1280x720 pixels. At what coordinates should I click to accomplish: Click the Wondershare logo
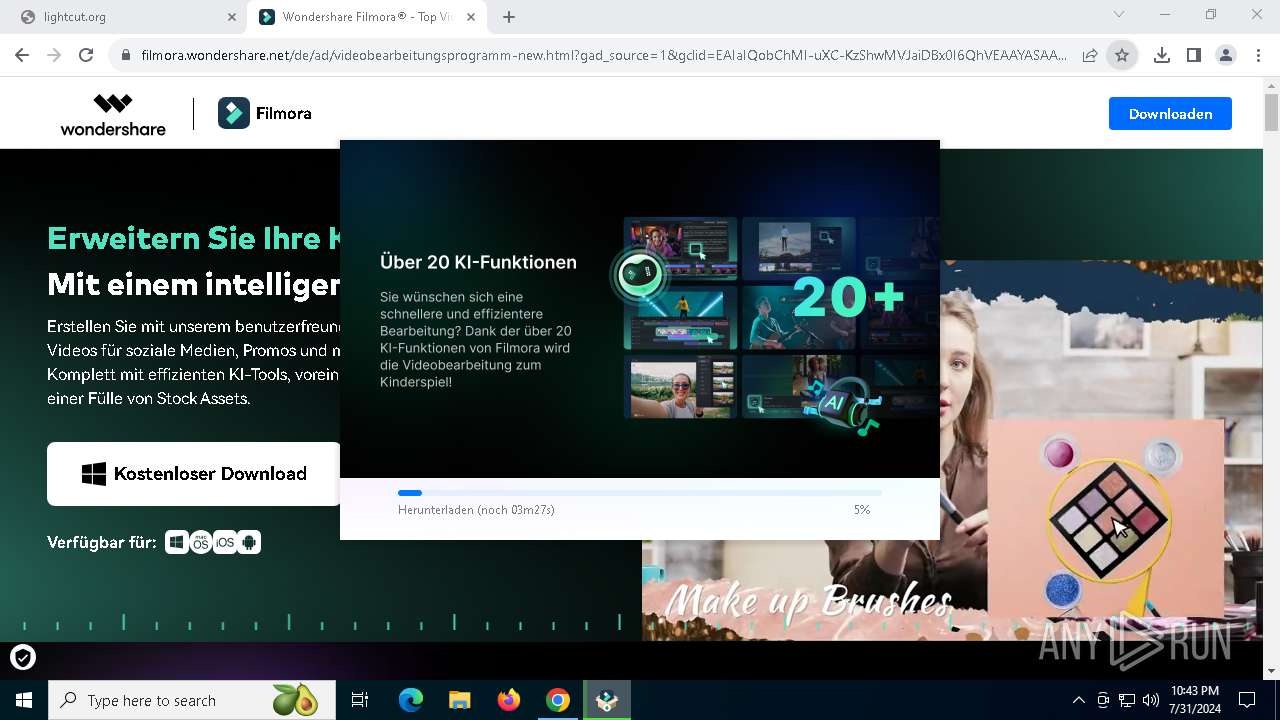pyautogui.click(x=113, y=114)
